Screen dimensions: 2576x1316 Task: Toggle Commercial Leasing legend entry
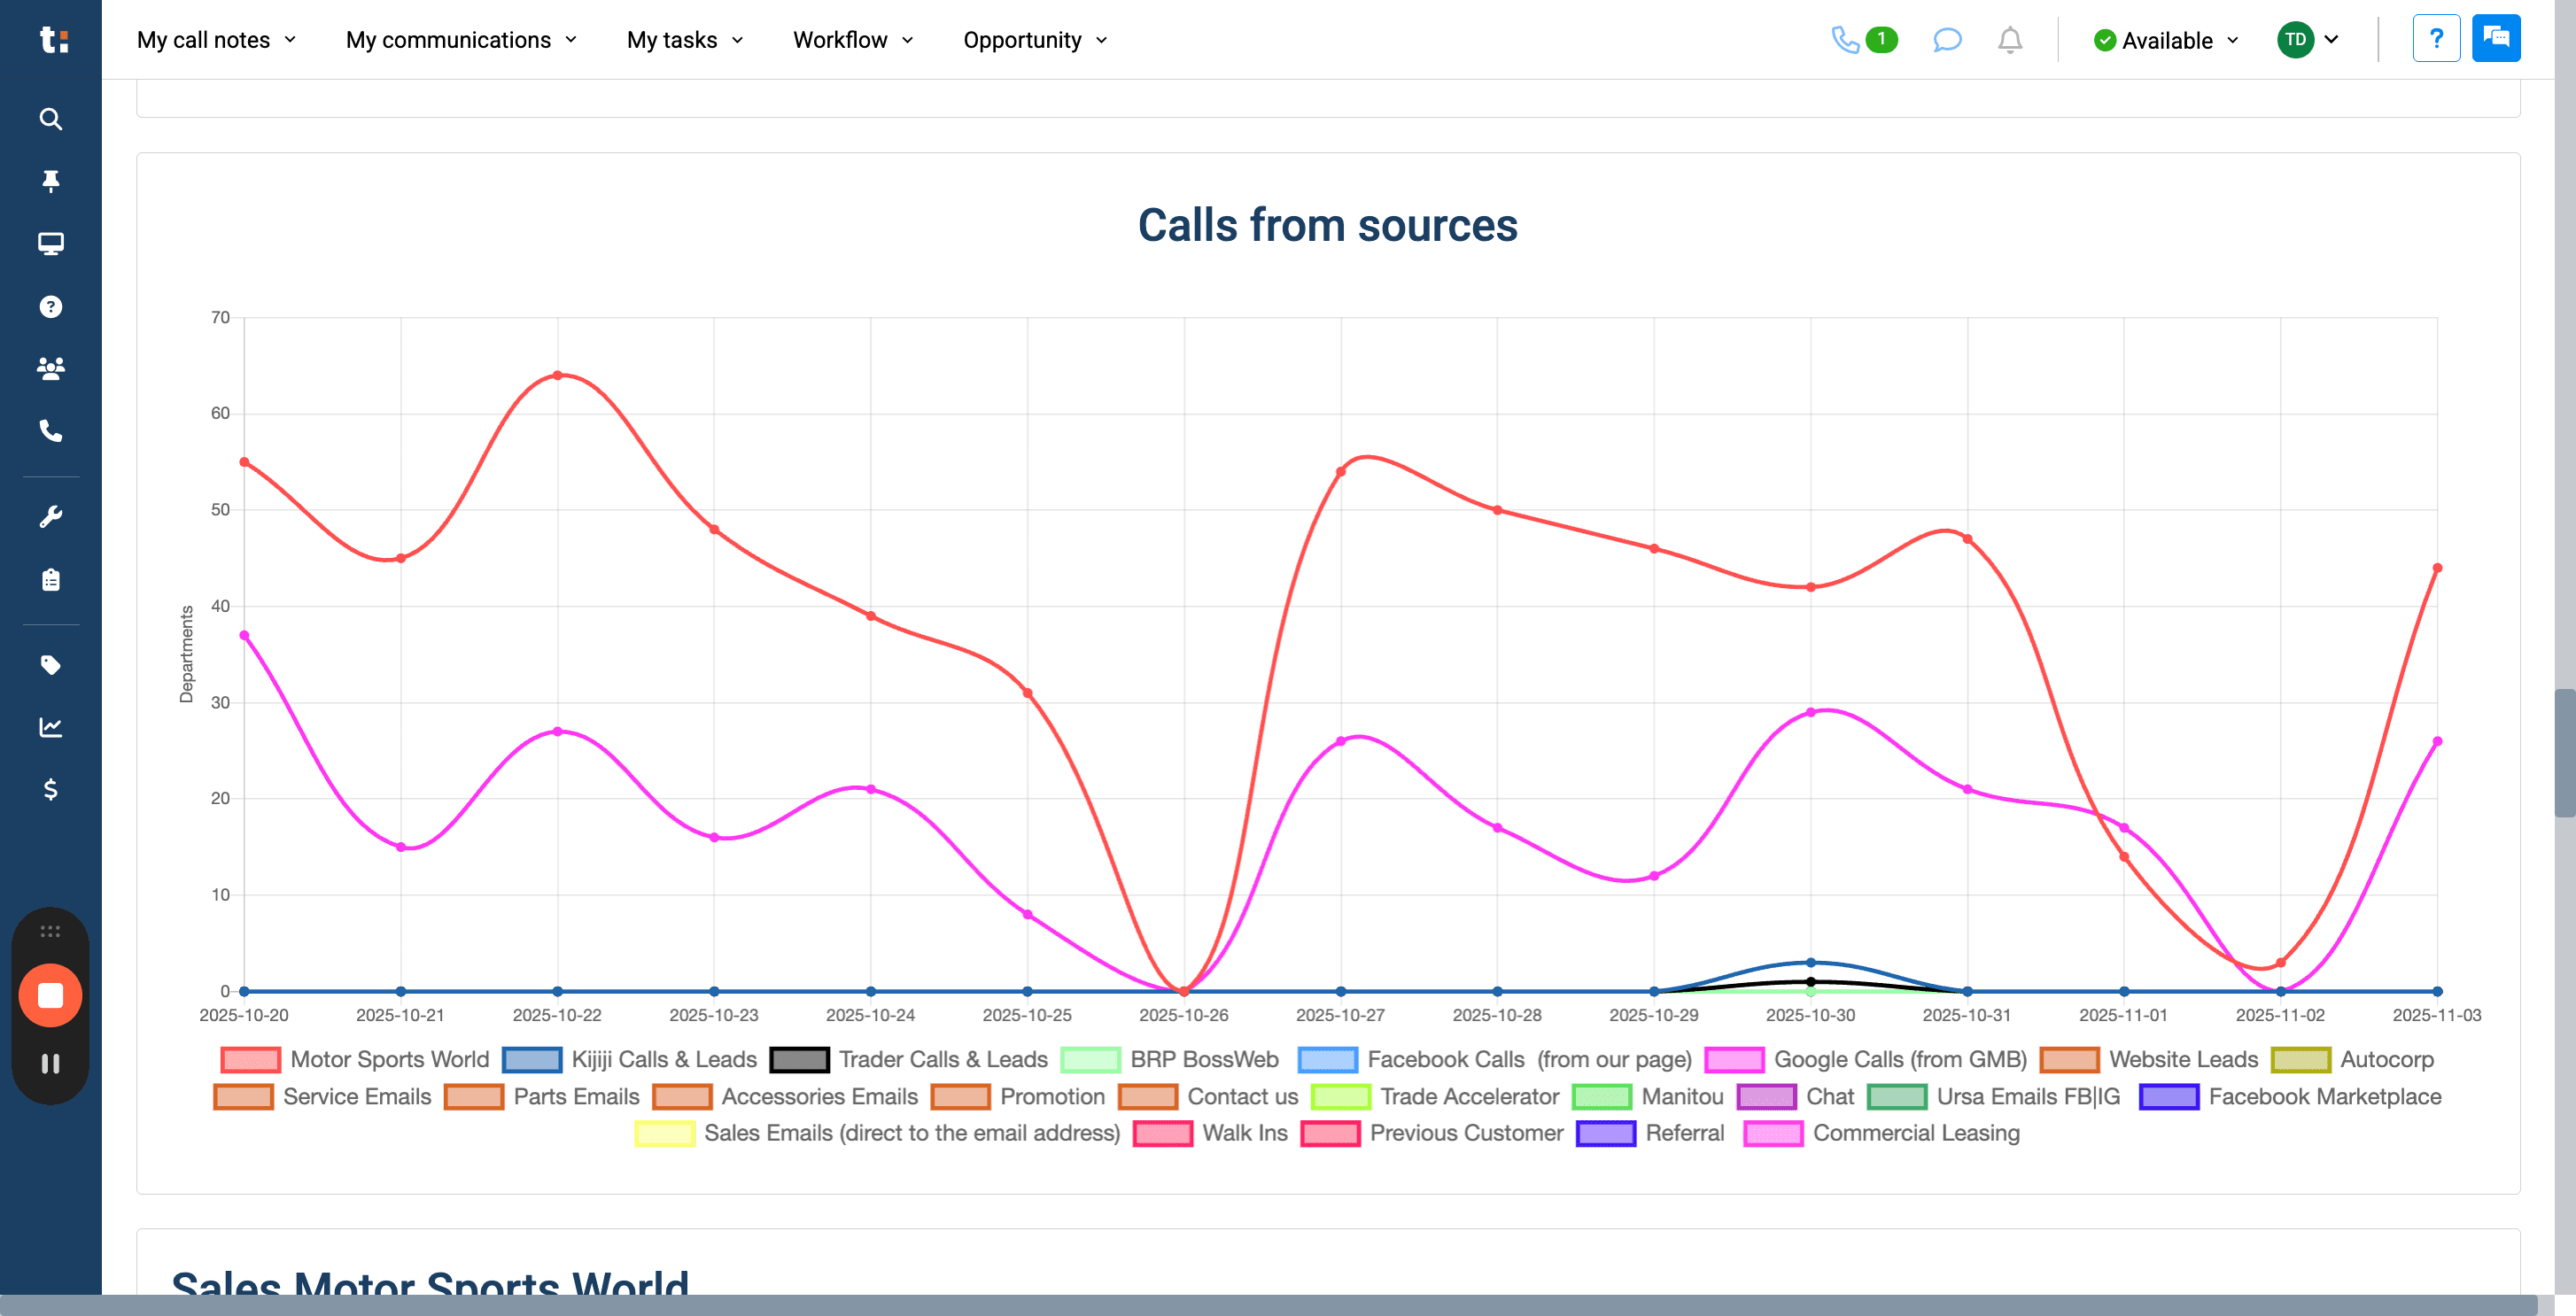coord(1881,1133)
